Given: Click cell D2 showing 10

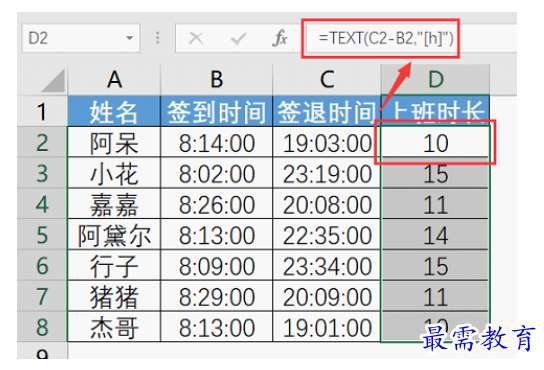Looking at the screenshot, I should (435, 143).
